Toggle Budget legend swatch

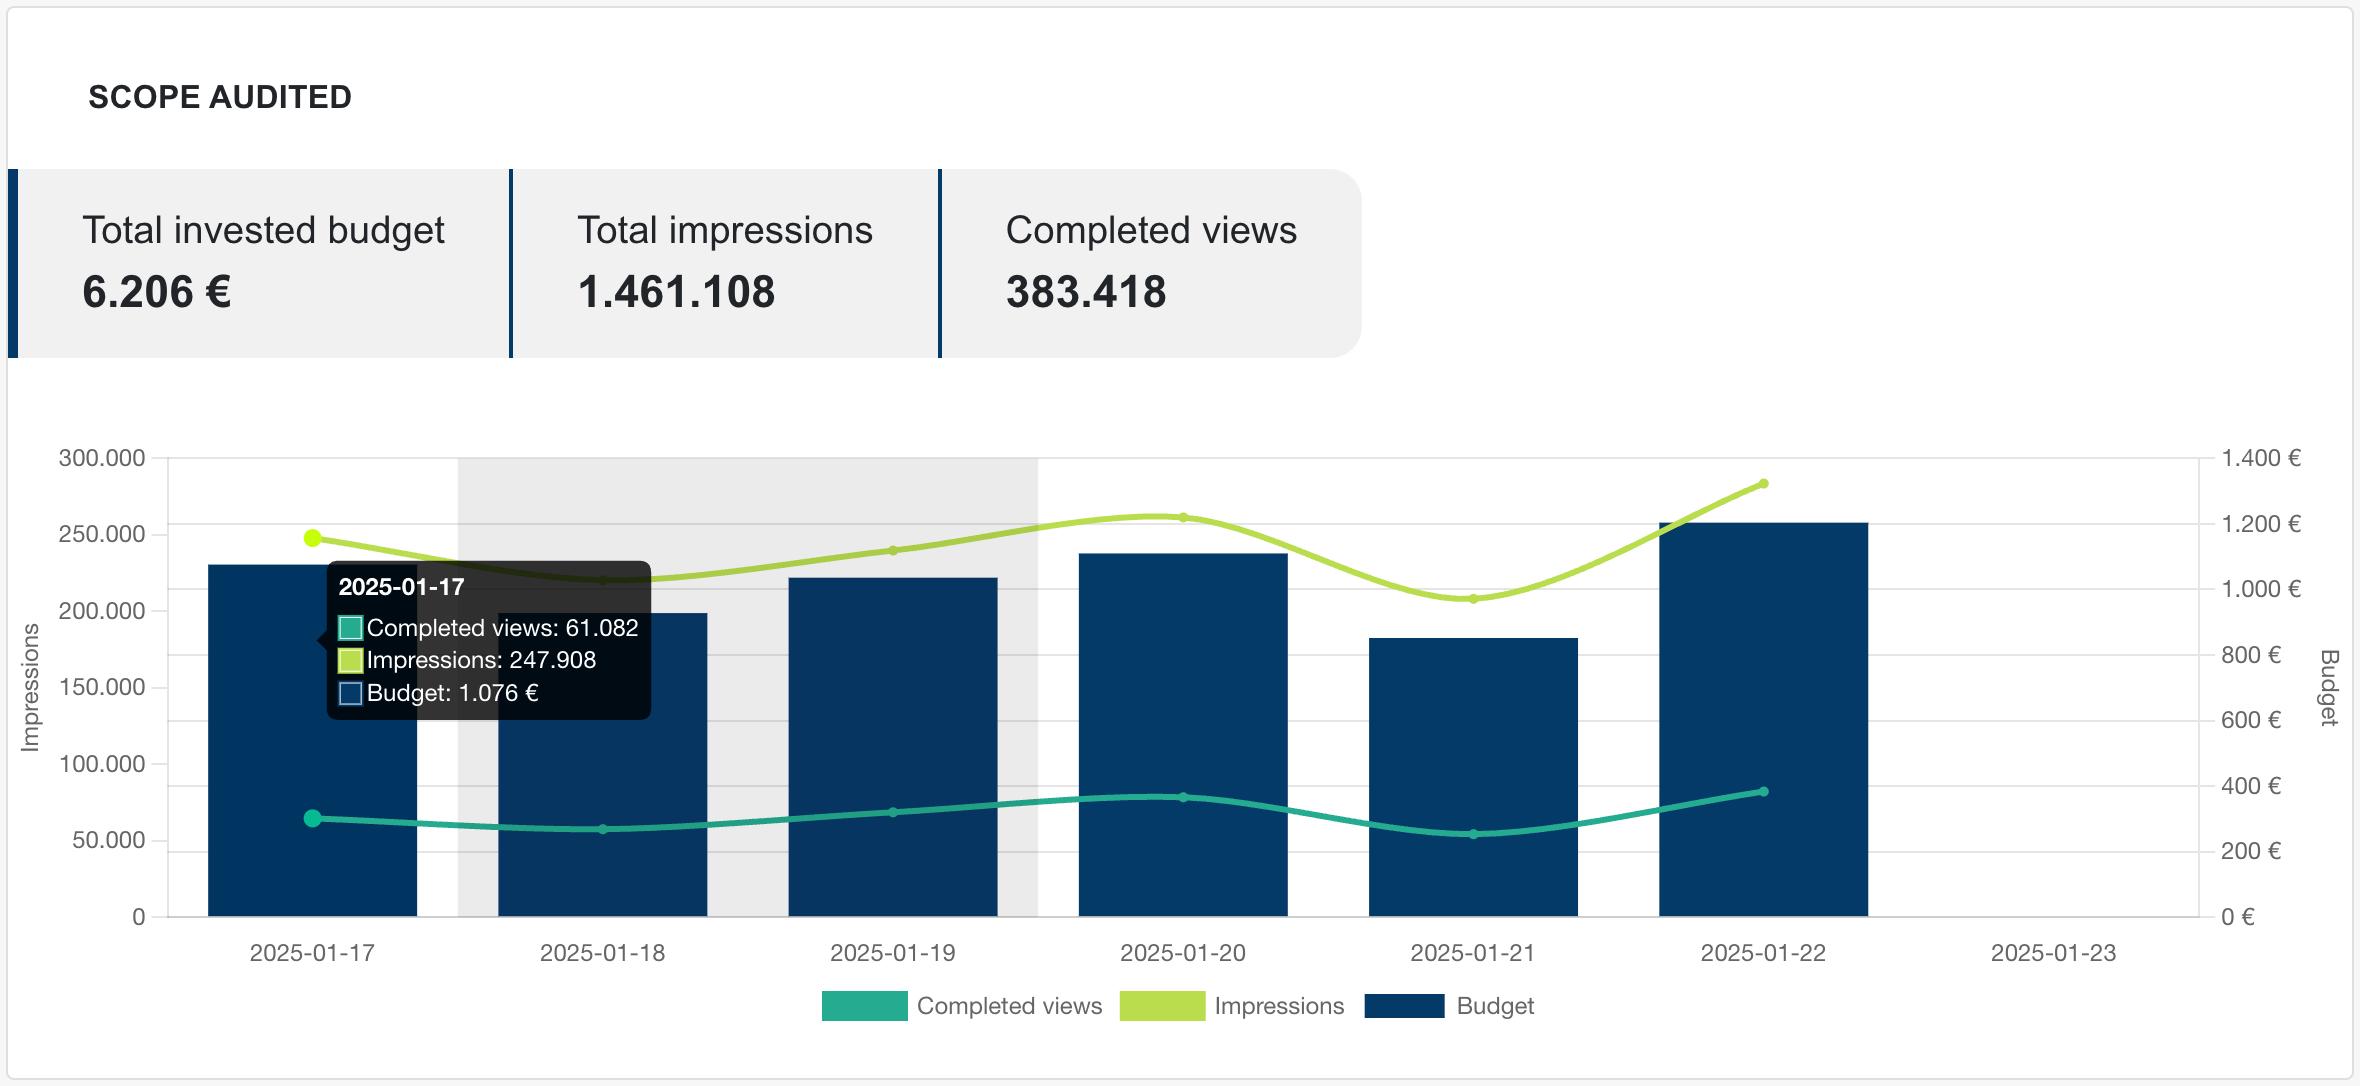(x=1404, y=1006)
